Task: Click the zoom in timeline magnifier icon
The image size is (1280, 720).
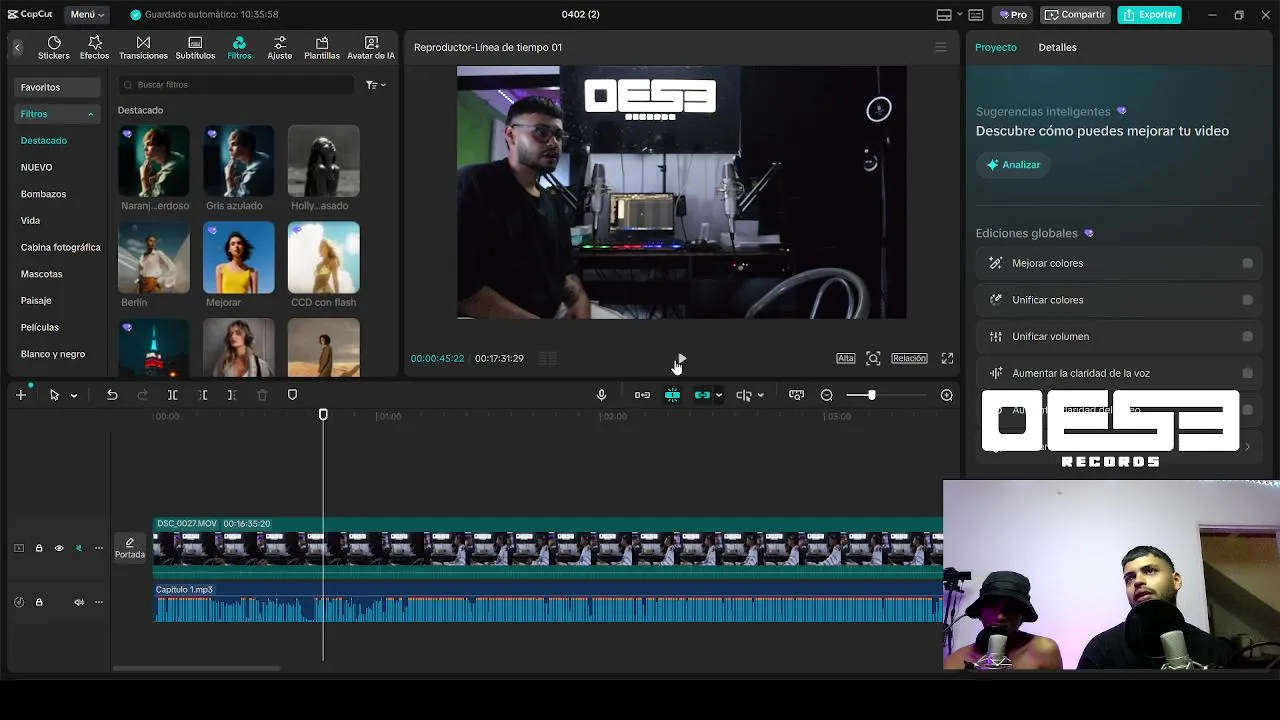Action: [x=946, y=395]
